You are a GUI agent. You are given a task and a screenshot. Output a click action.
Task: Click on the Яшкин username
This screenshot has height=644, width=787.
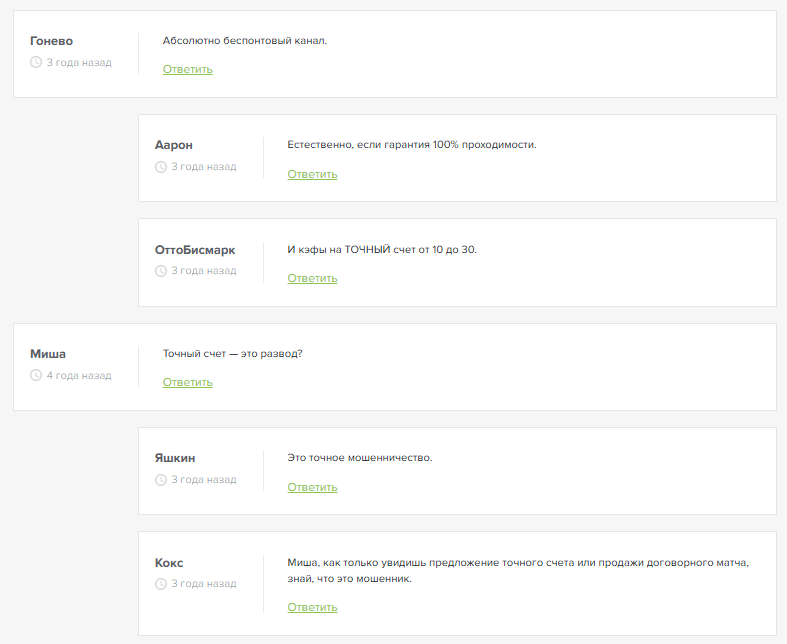point(175,458)
